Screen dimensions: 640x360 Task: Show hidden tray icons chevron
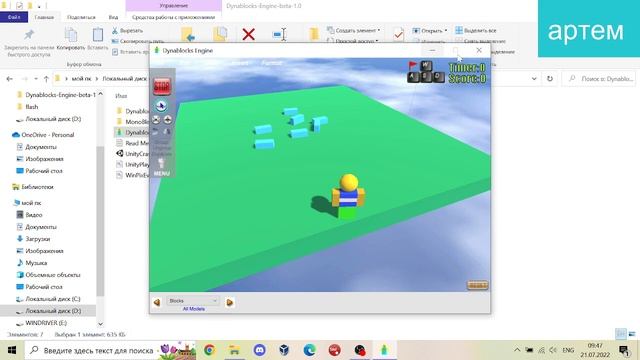coord(517,350)
